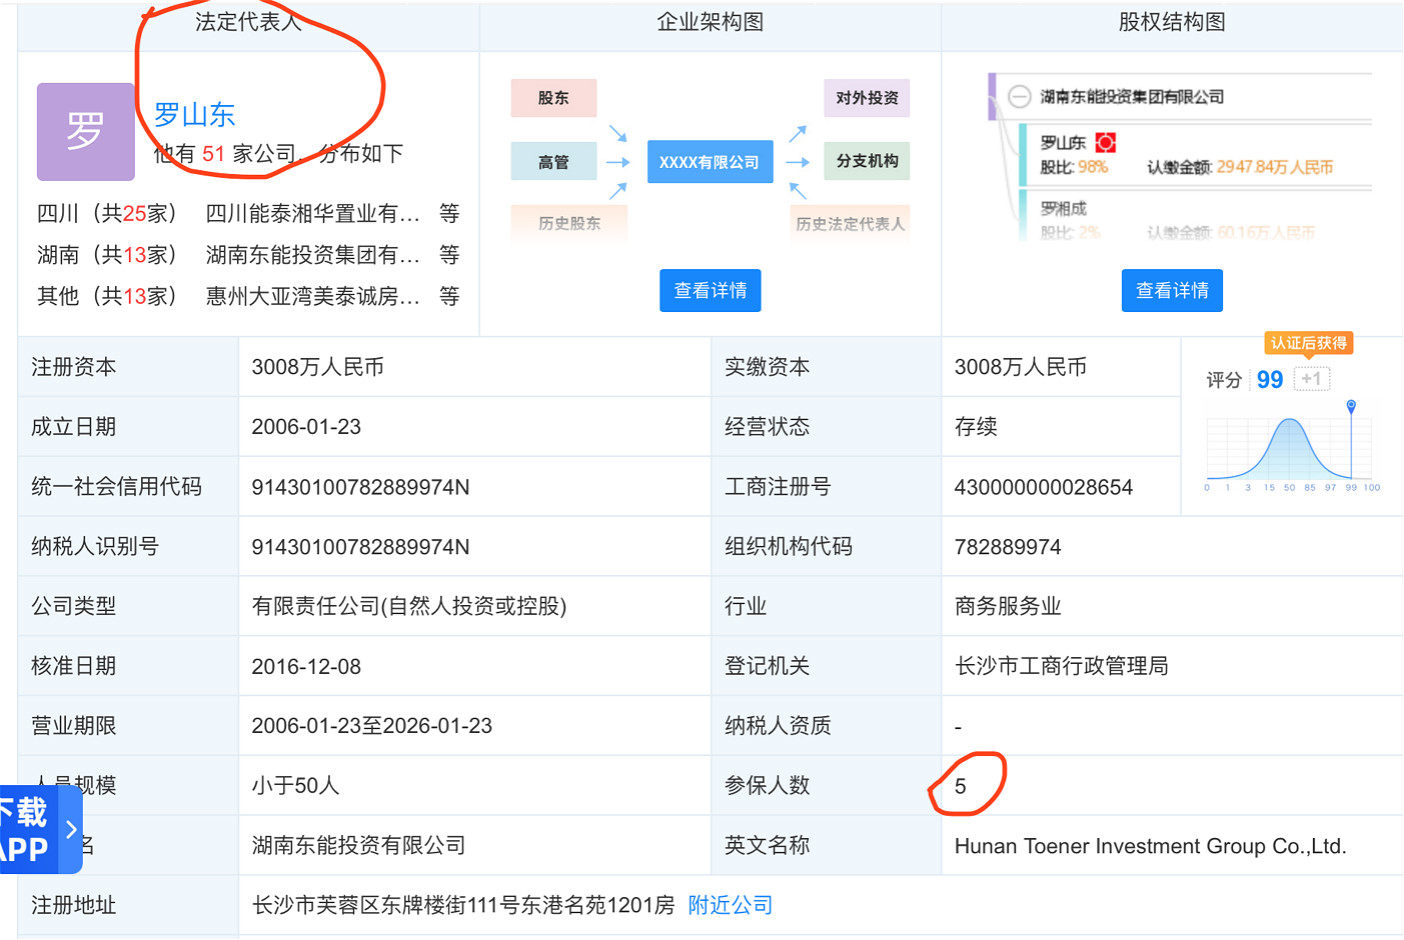This screenshot has width=1404, height=940.
Task: Click 营业期限 2006-01-23至2026-01-23
Action: (372, 726)
